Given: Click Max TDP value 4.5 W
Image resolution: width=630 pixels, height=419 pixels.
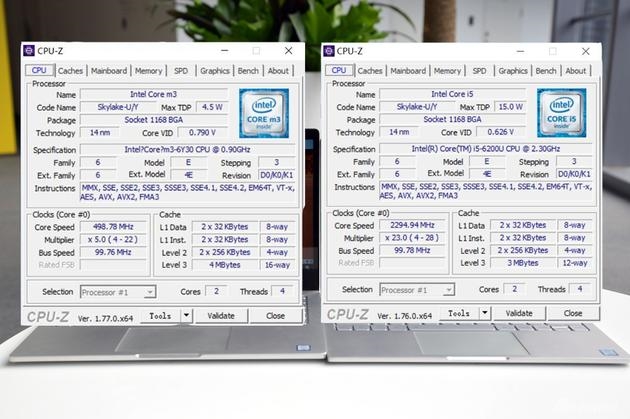Looking at the screenshot, I should click(212, 107).
